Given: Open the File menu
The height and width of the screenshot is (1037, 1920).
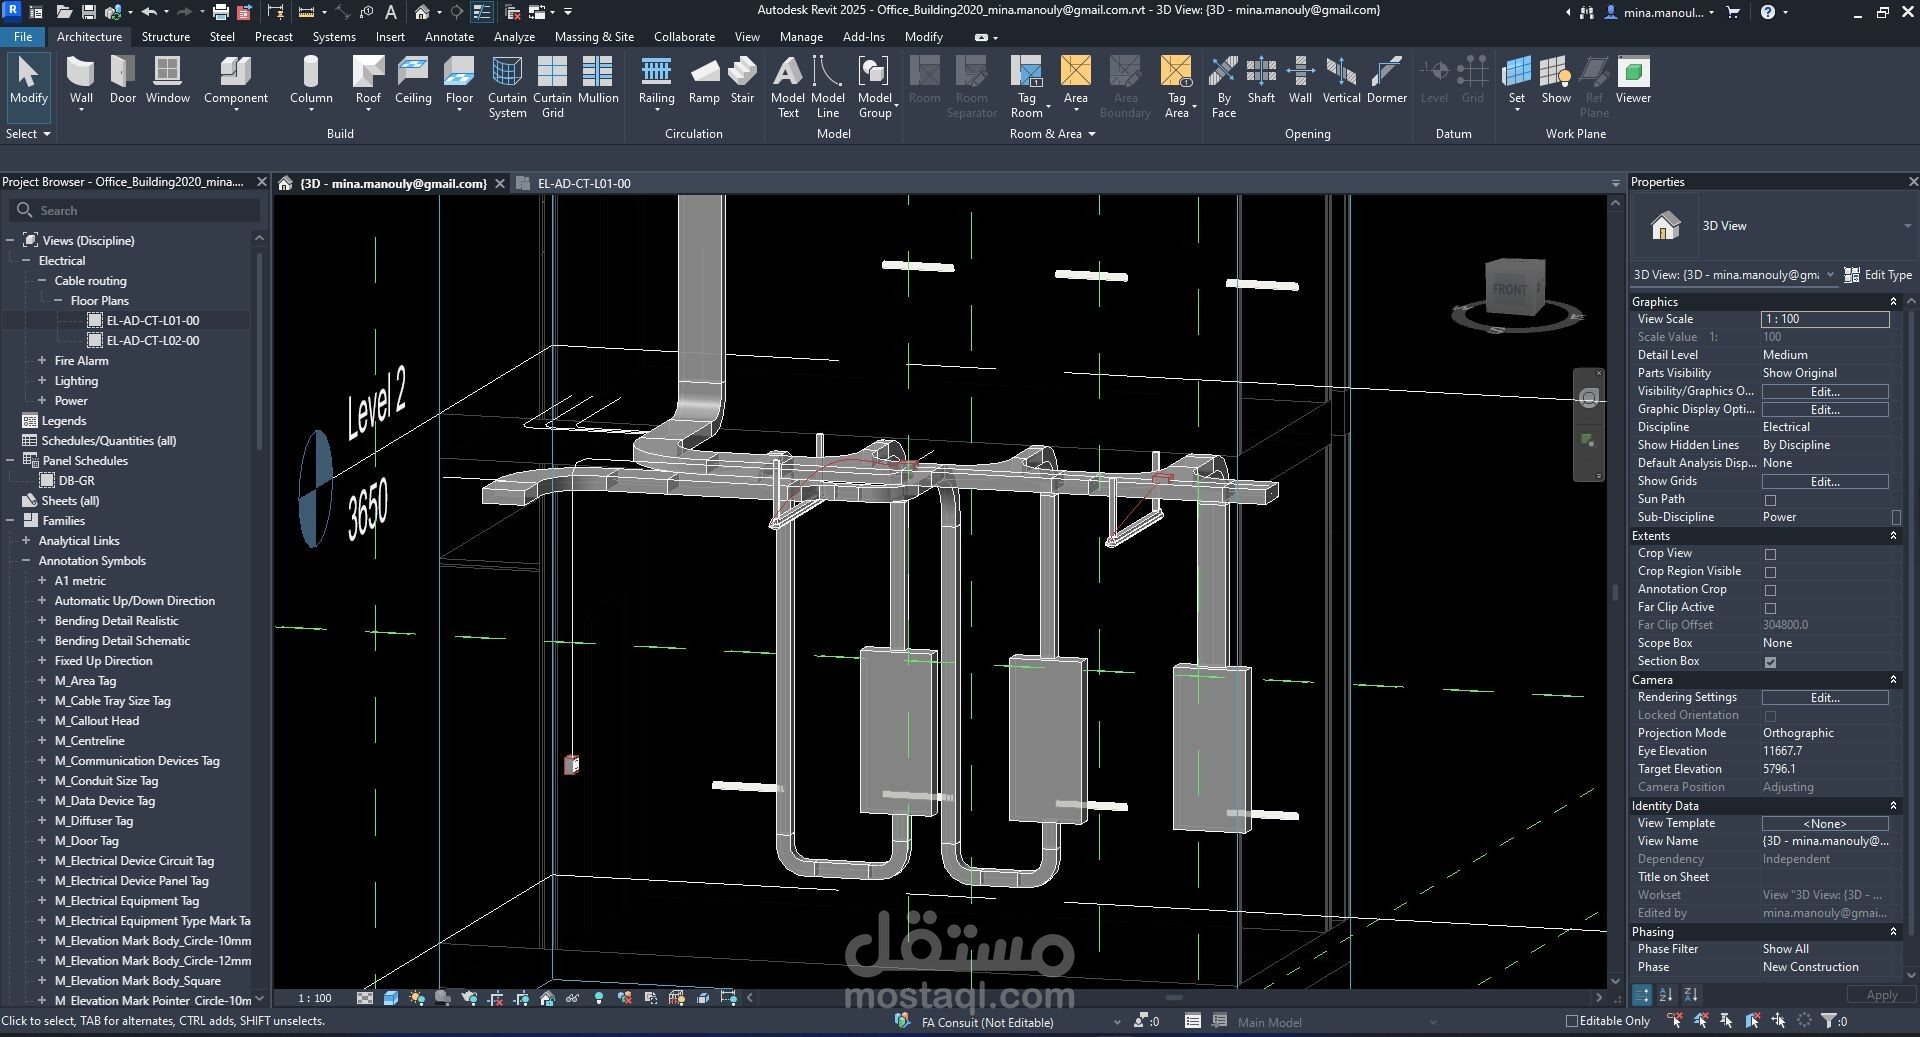Looking at the screenshot, I should pyautogui.click(x=23, y=36).
